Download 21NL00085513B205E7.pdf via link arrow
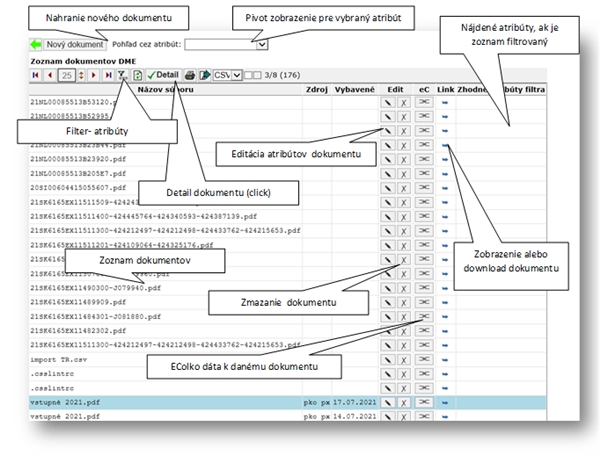This screenshot has width=600, height=455. (x=445, y=174)
